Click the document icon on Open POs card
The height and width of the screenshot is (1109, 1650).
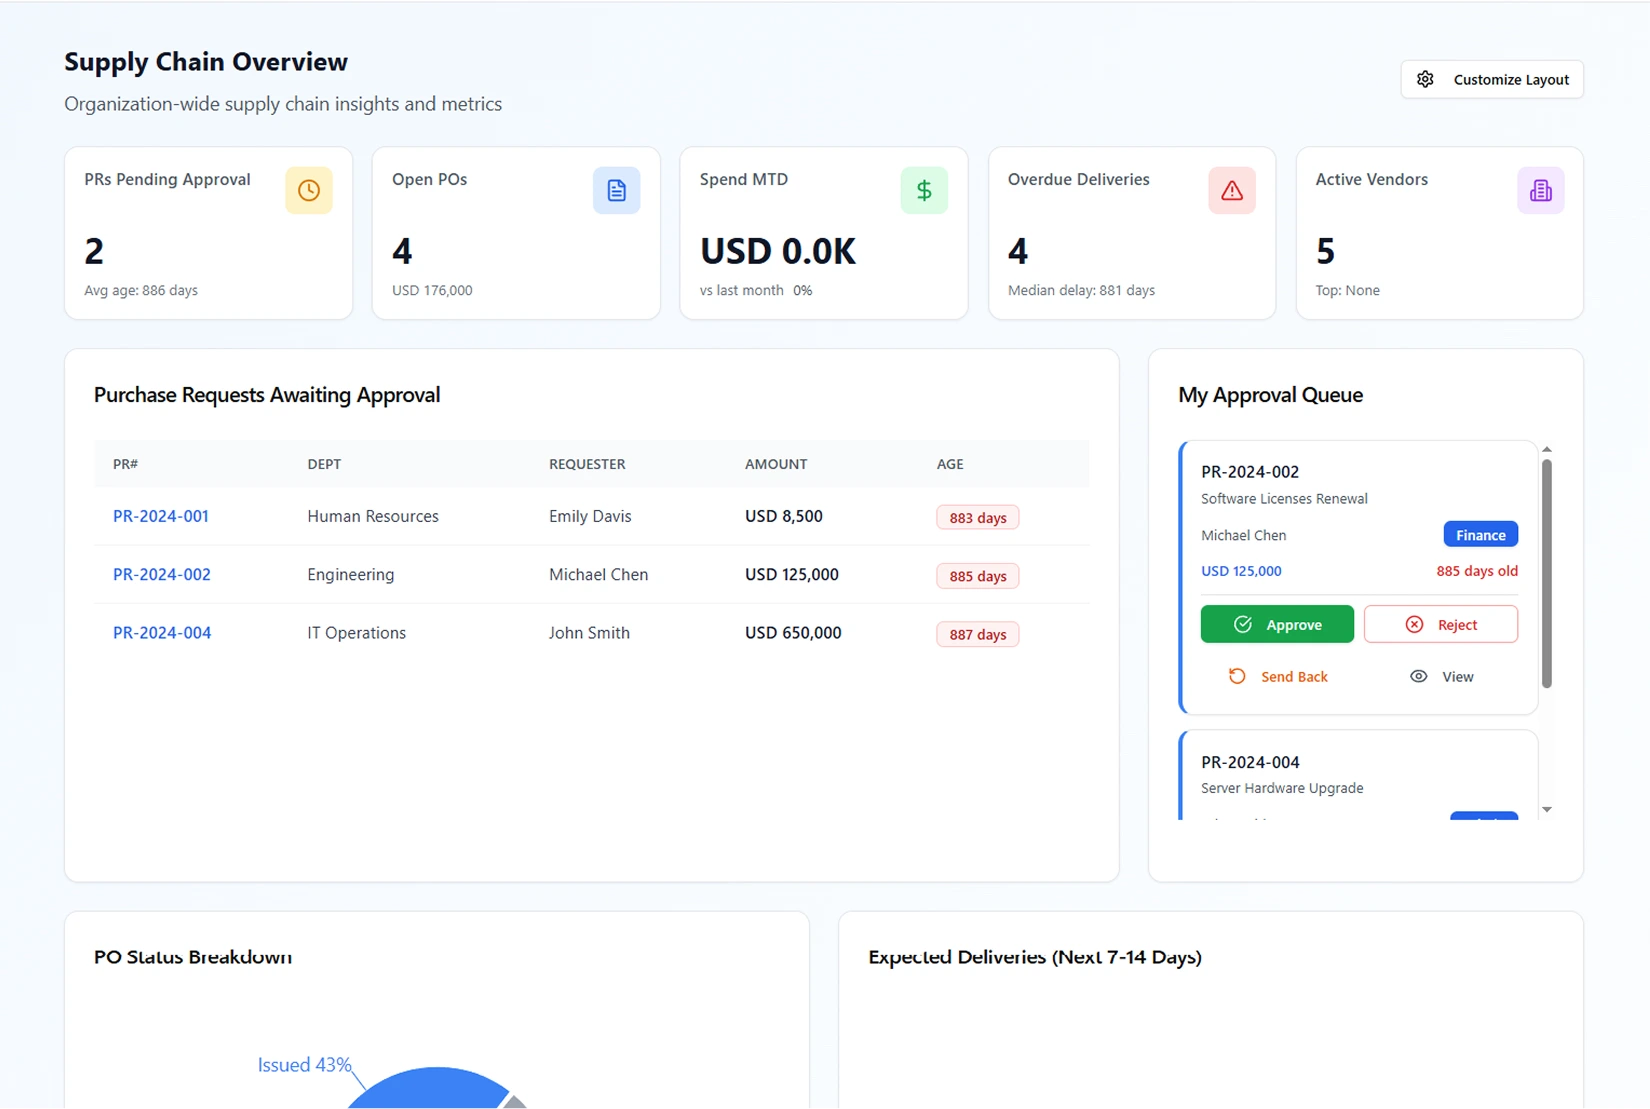[616, 190]
